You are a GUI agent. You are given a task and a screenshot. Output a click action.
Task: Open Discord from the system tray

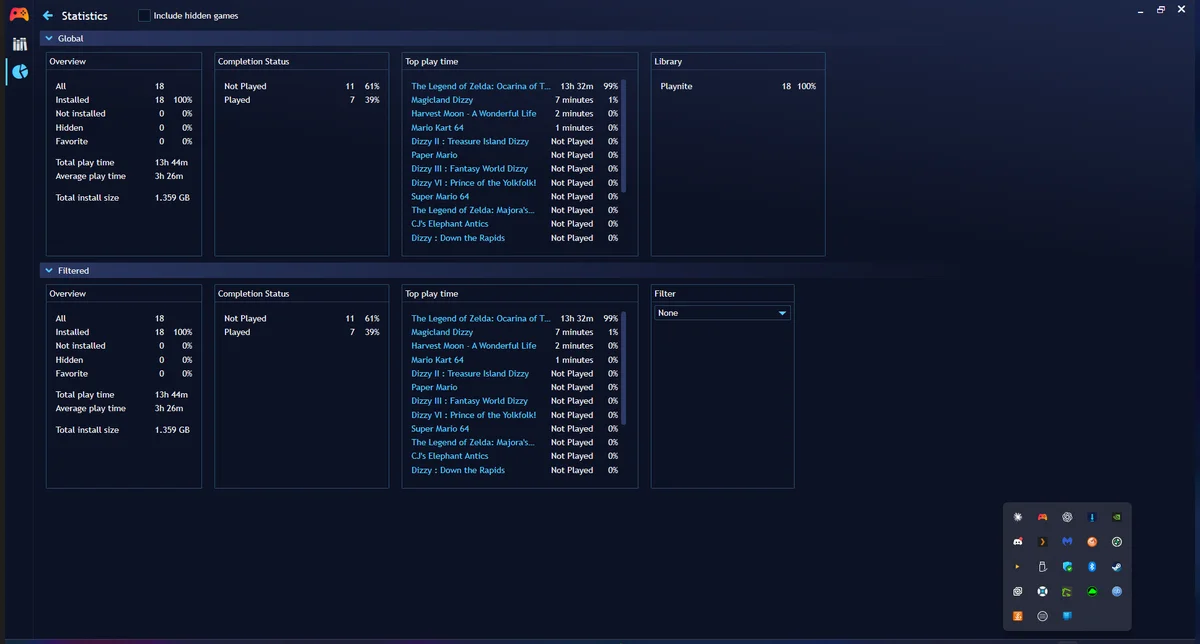pos(1018,542)
